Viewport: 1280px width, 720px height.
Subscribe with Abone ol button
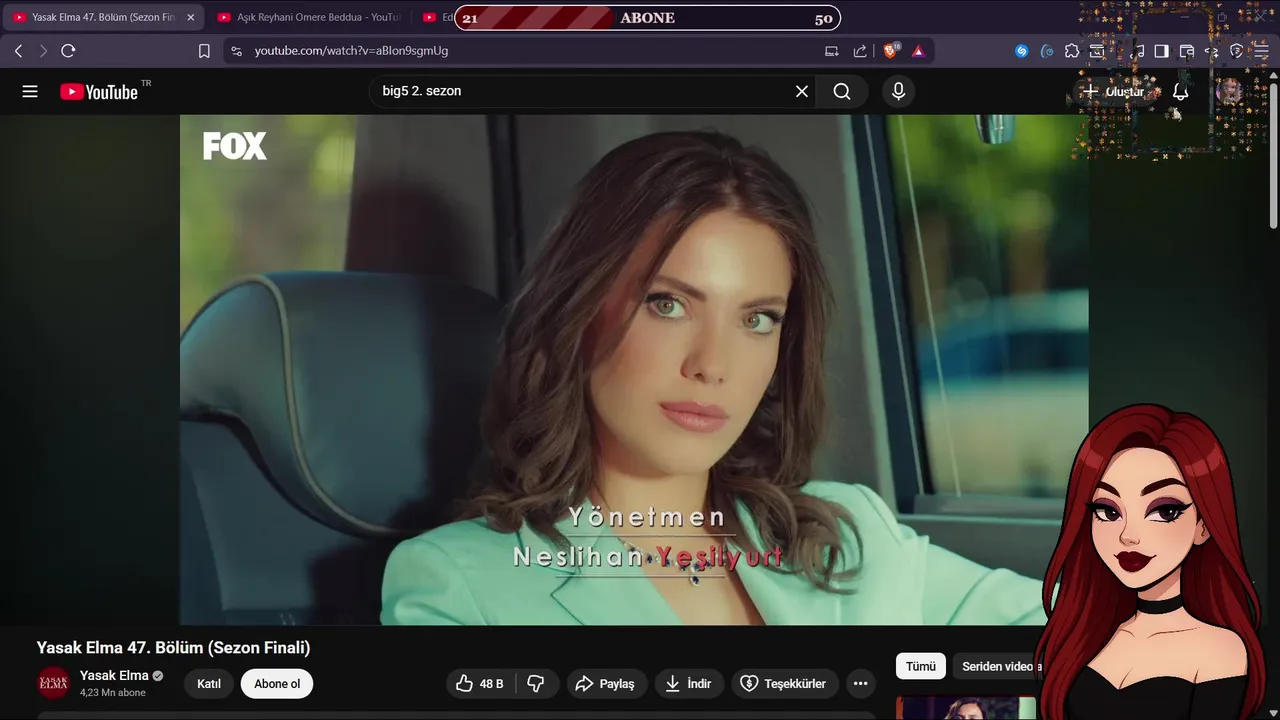click(277, 684)
